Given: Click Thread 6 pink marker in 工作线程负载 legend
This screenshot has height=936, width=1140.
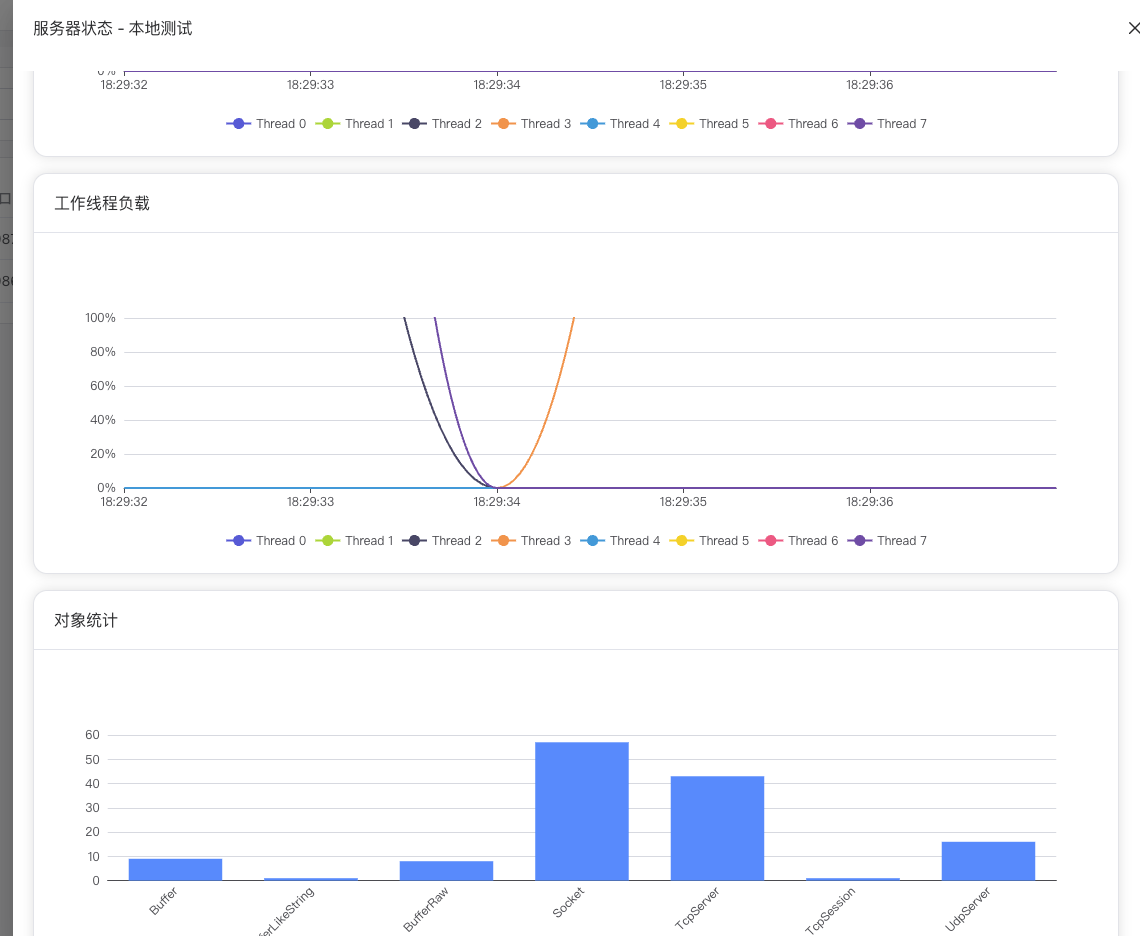Looking at the screenshot, I should click(771, 541).
